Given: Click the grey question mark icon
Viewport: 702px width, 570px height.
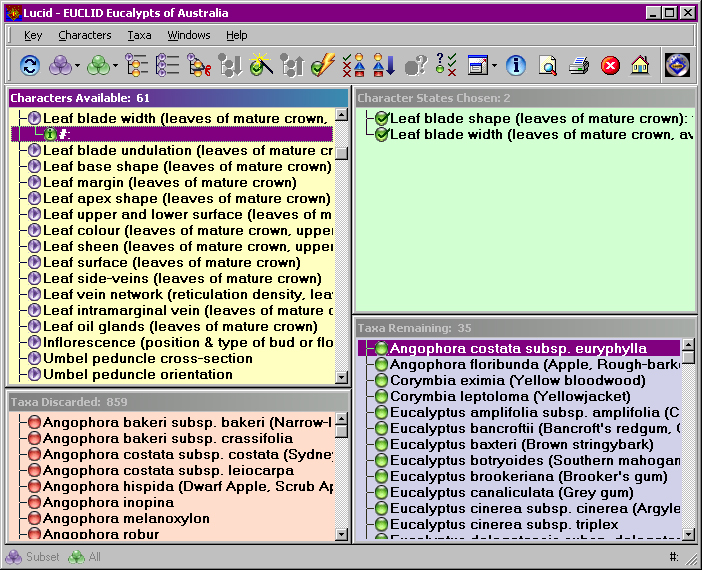Looking at the screenshot, I should tap(415, 66).
